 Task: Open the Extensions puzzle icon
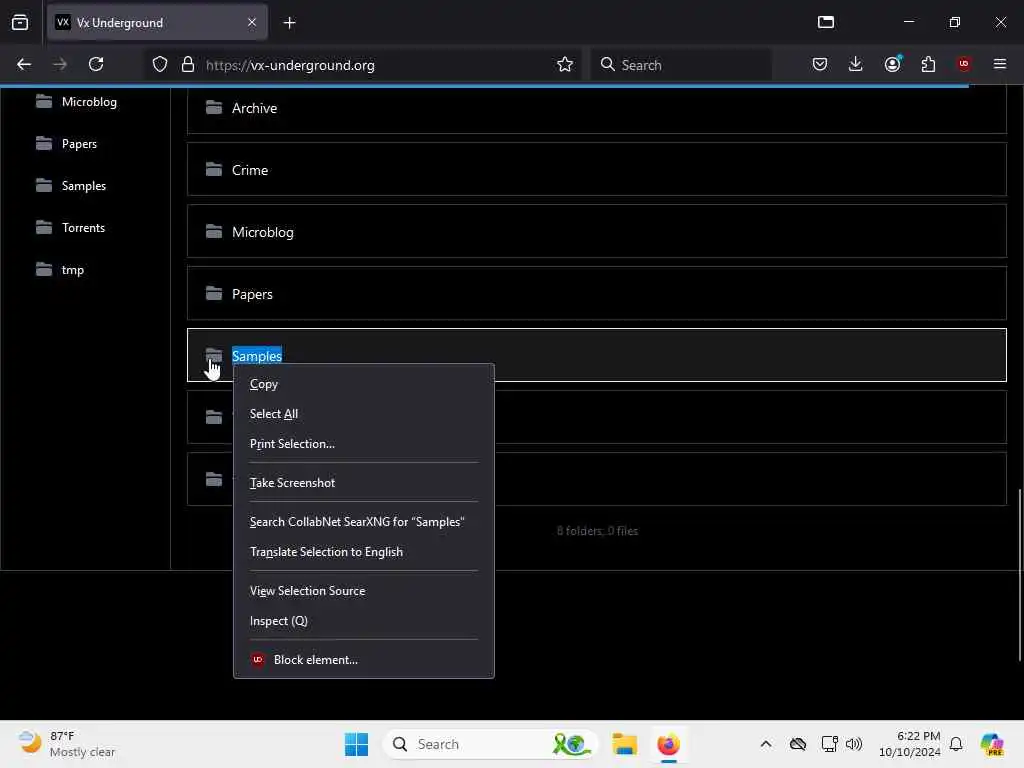928,64
